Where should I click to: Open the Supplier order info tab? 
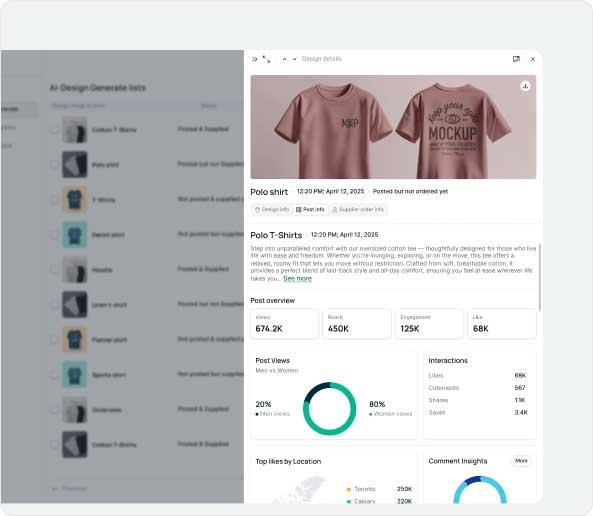(x=358, y=210)
